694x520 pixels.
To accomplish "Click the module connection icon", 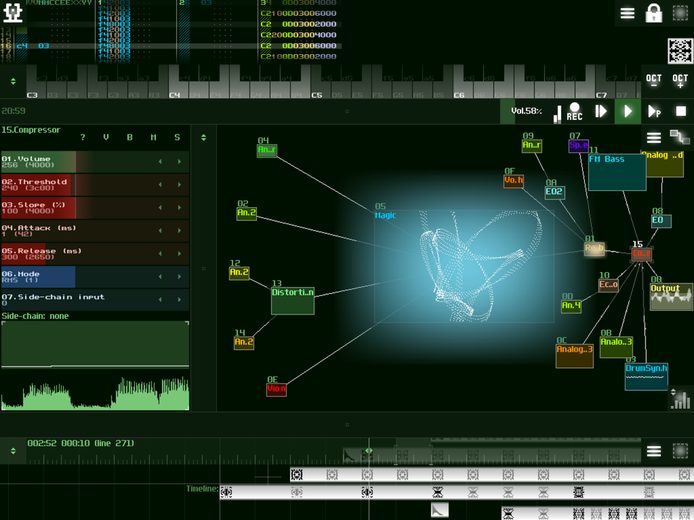I will (679, 137).
